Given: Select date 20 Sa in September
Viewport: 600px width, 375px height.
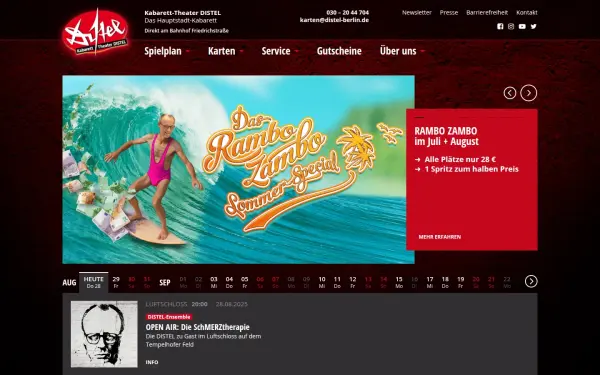Looking at the screenshot, I should 476,282.
